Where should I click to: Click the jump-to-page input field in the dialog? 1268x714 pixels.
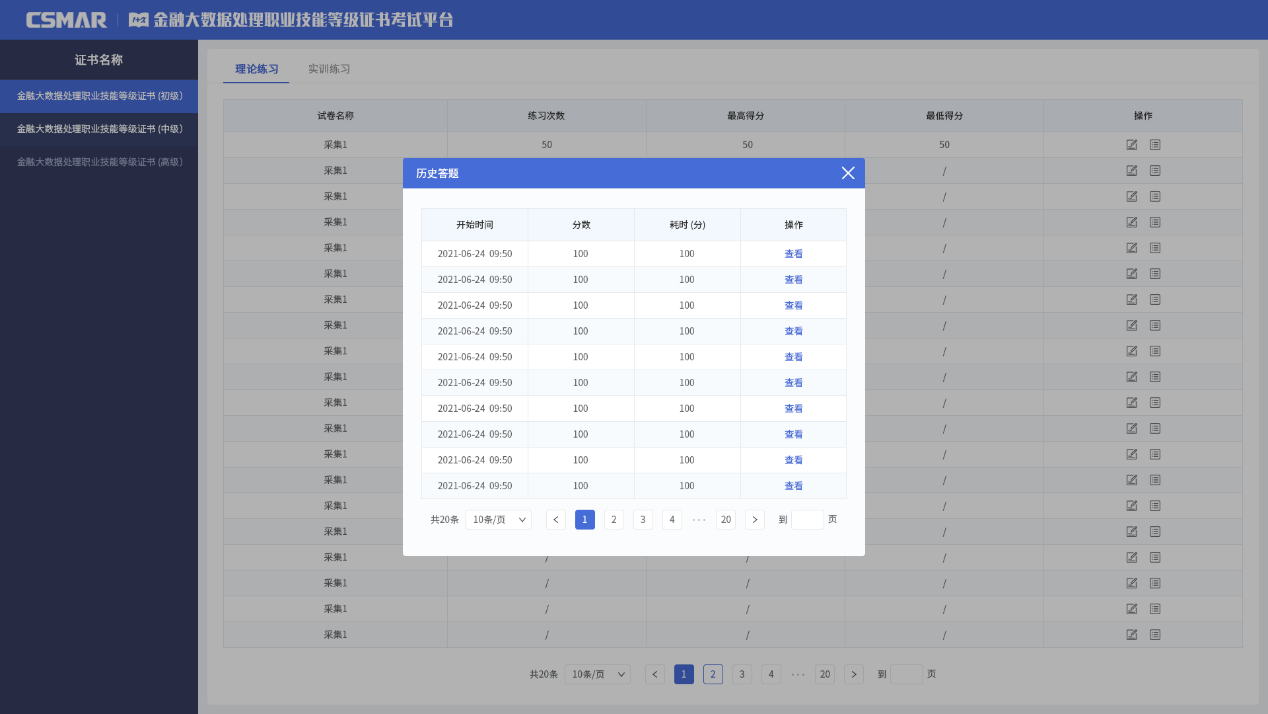pyautogui.click(x=807, y=520)
